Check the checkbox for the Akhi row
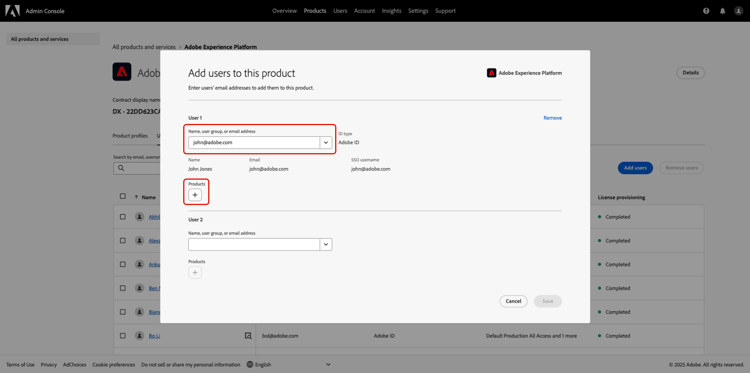 pos(123,217)
